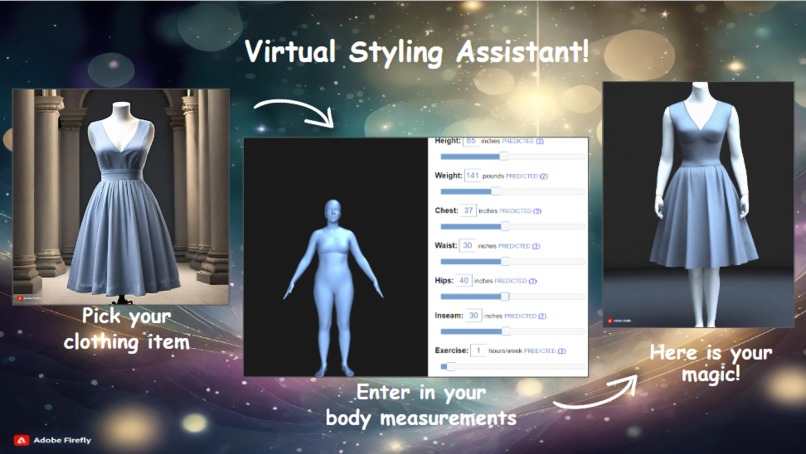Click the Inseam input field
Image resolution: width=806 pixels, height=454 pixels.
pos(473,315)
